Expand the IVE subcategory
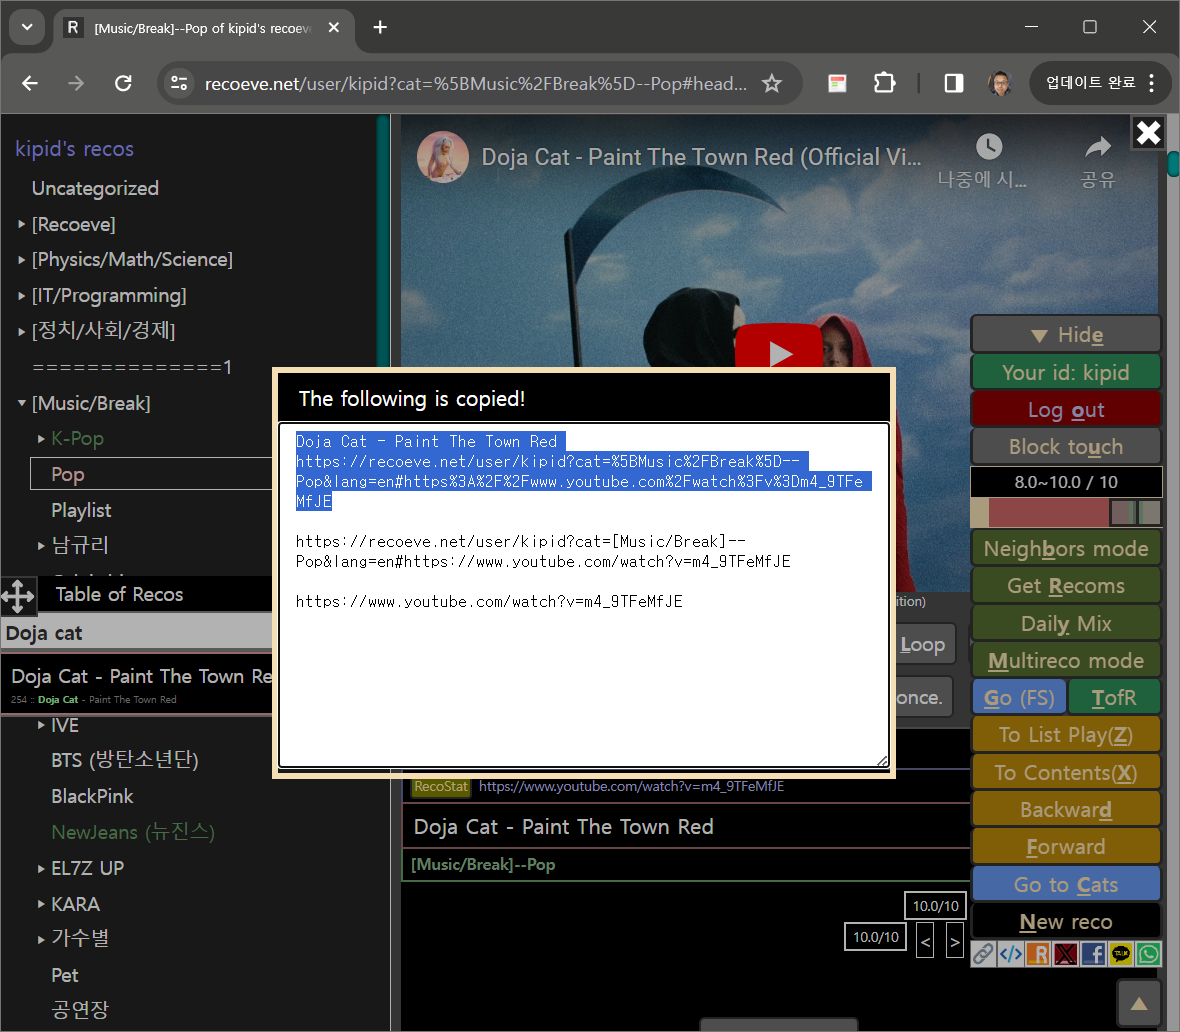Screen dimensions: 1180x1032 click(x=41, y=725)
